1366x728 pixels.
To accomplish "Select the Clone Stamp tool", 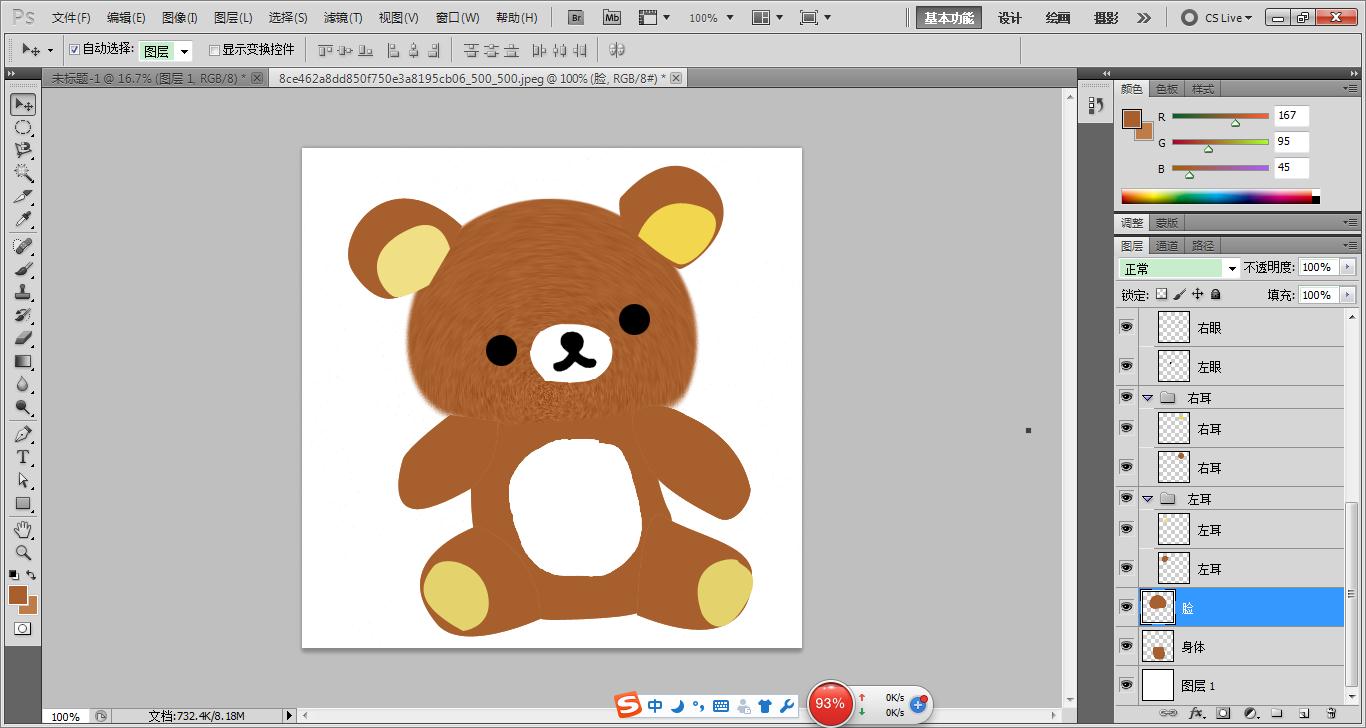I will click(x=23, y=292).
